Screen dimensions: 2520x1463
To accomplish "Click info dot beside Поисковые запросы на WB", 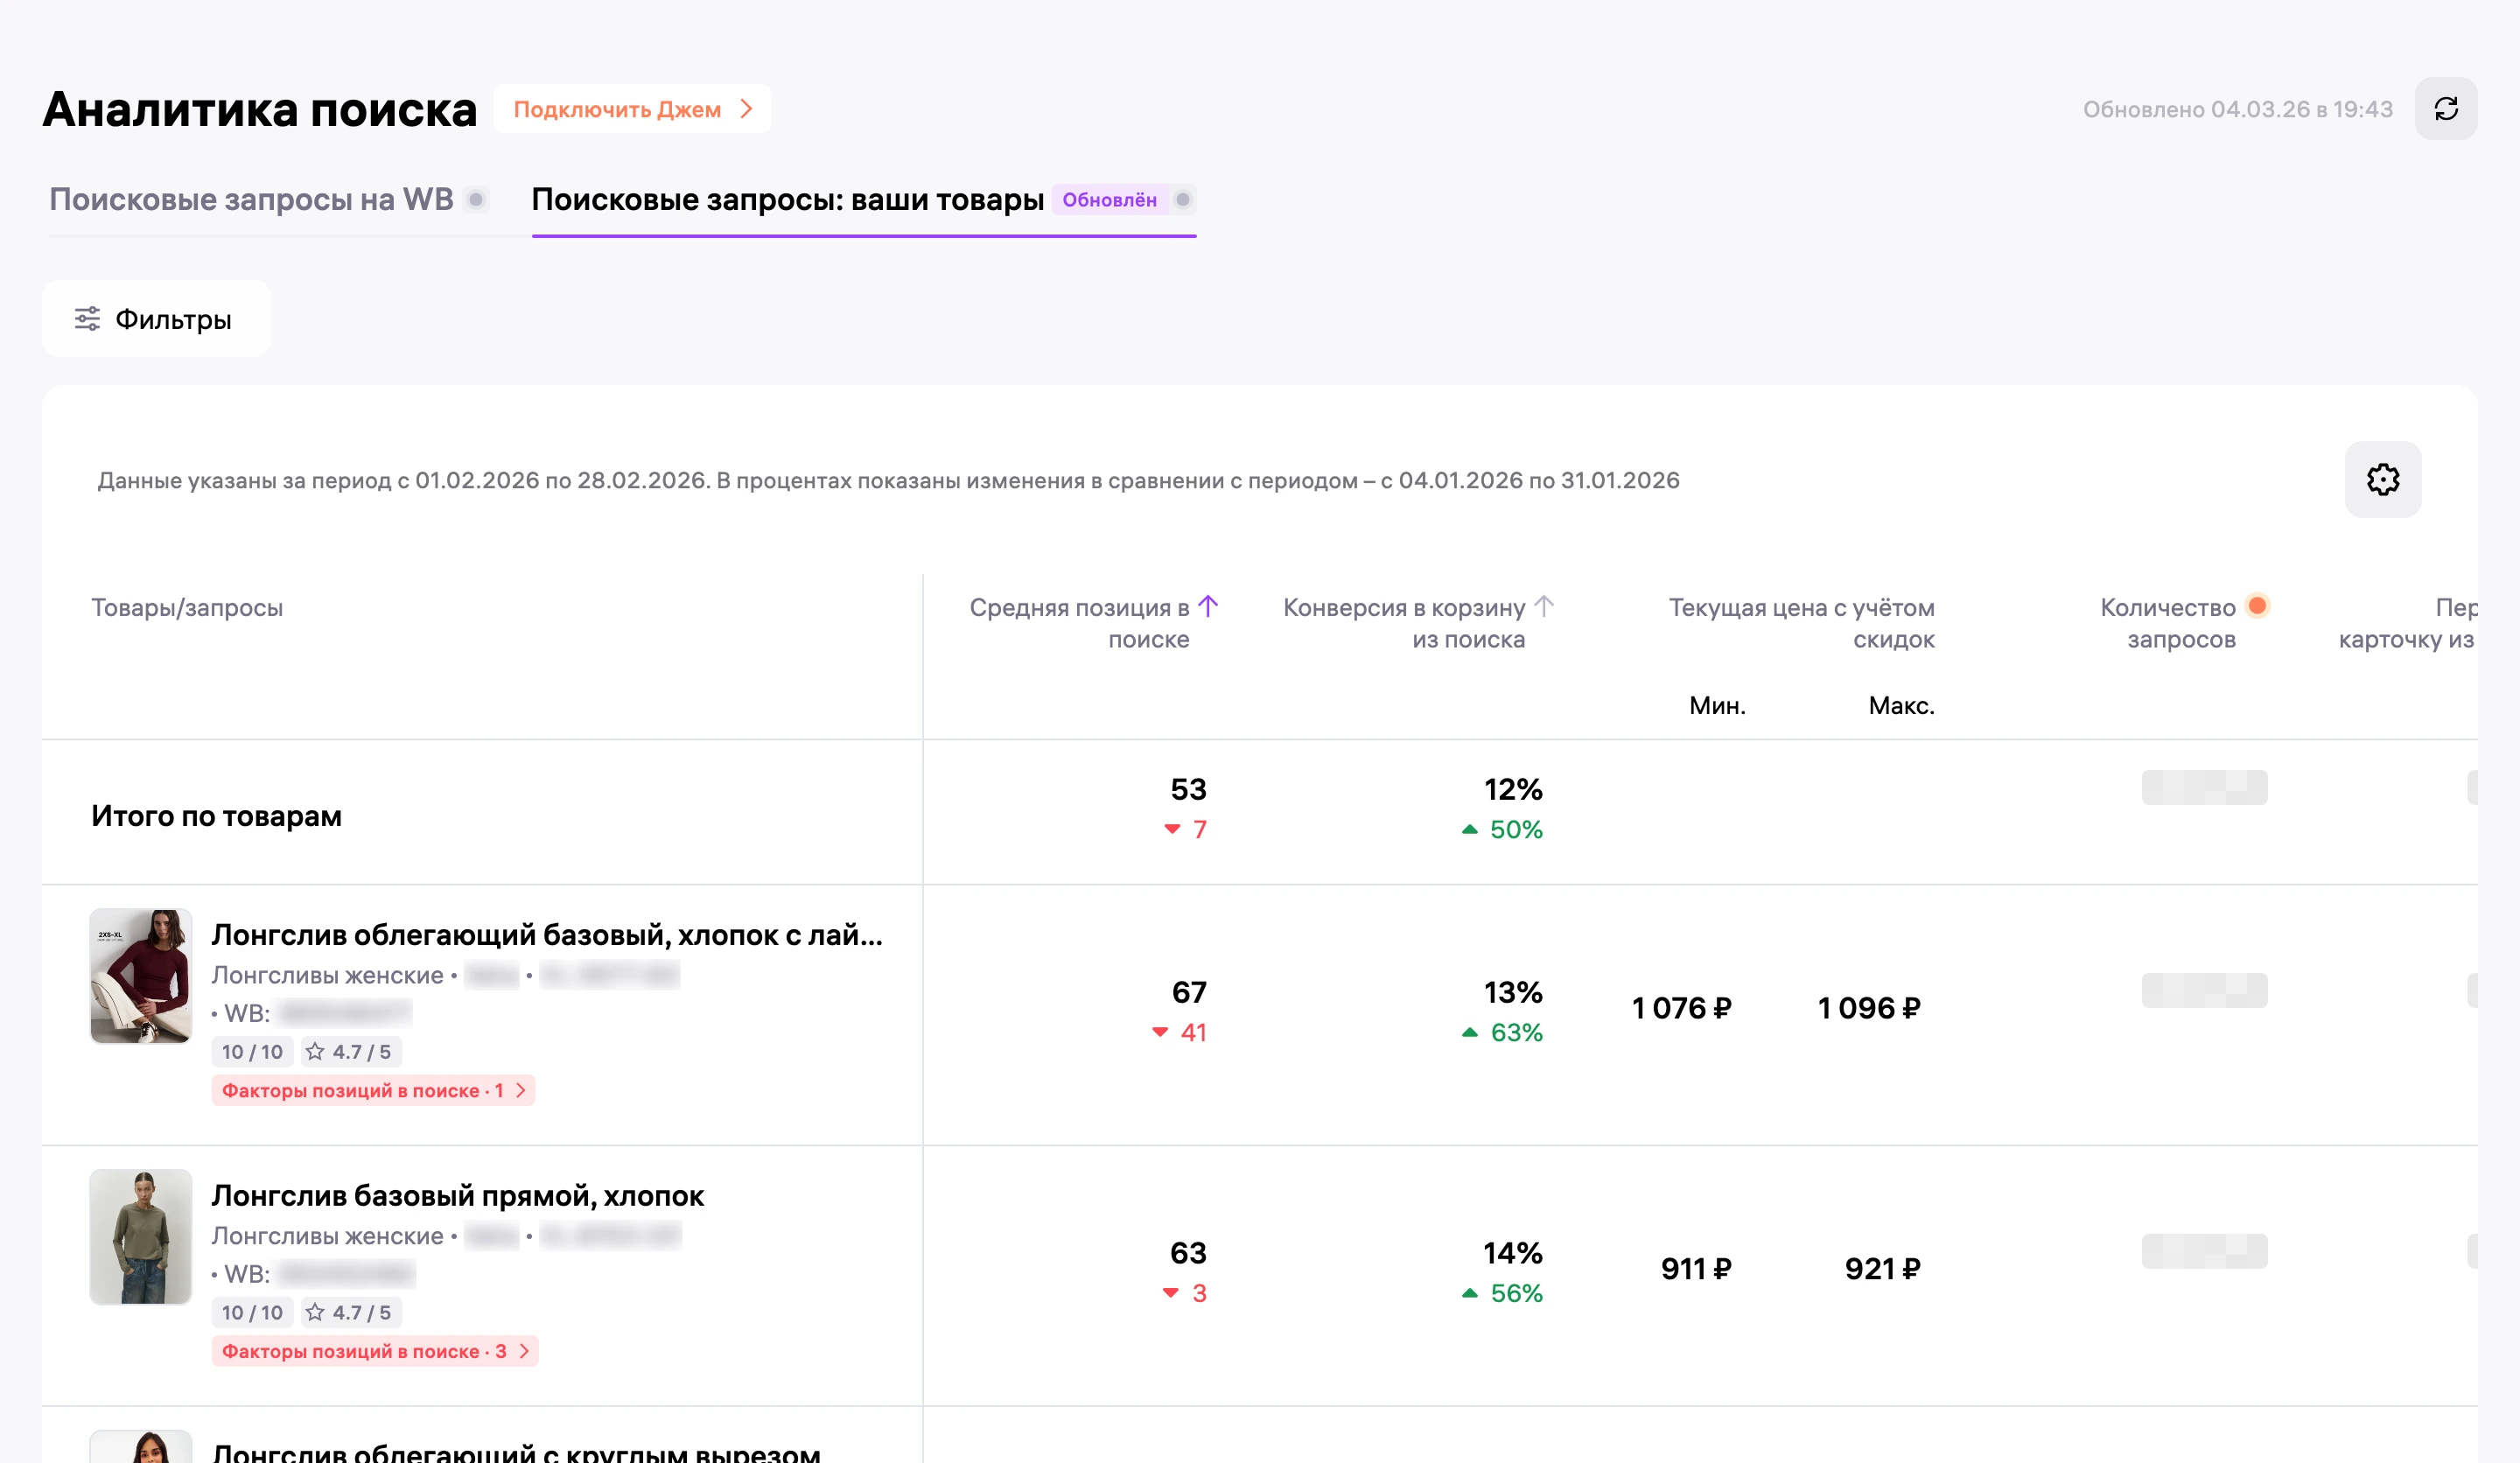I will pos(477,200).
